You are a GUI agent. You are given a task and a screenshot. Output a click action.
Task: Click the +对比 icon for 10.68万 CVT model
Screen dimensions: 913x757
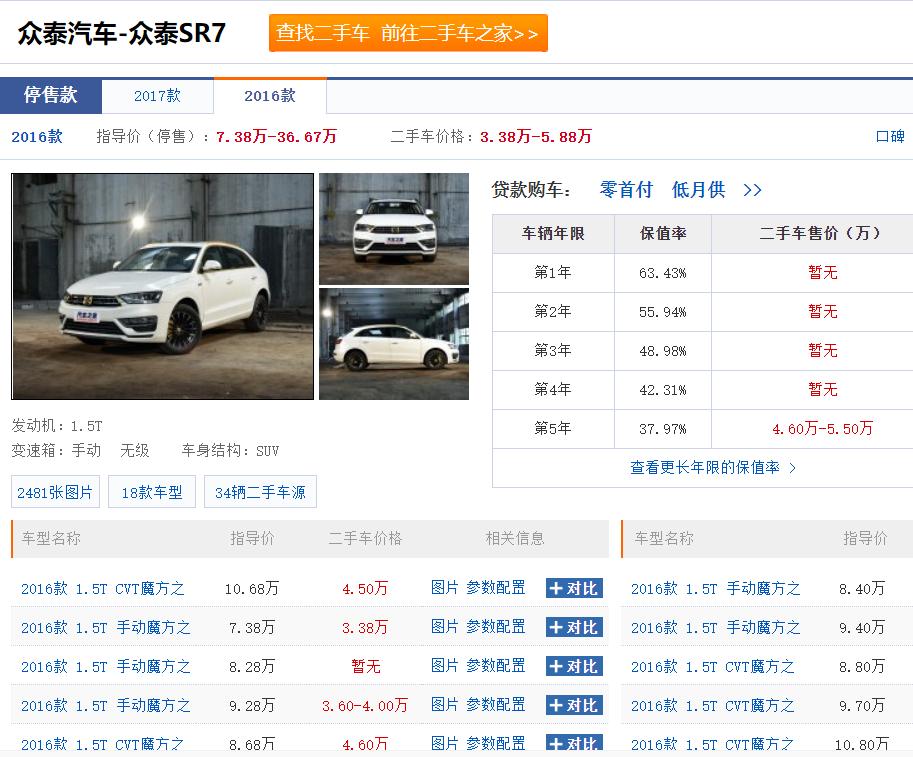(573, 589)
